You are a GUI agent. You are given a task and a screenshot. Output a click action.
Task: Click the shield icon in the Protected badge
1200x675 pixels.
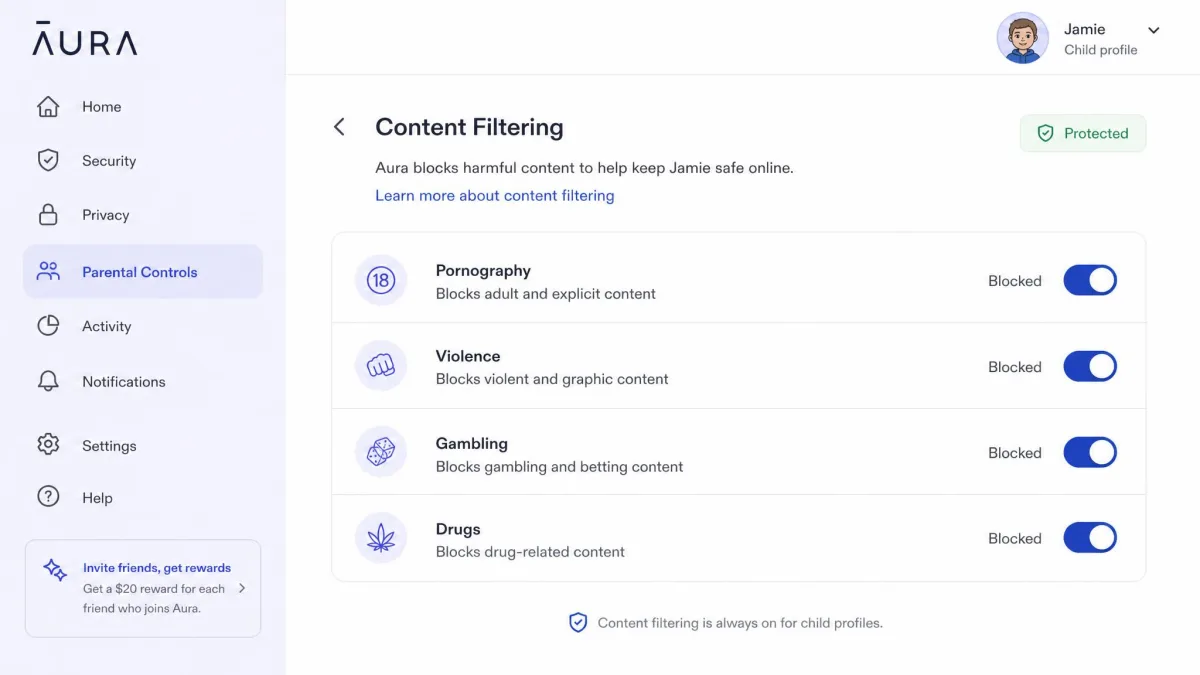coord(1045,133)
